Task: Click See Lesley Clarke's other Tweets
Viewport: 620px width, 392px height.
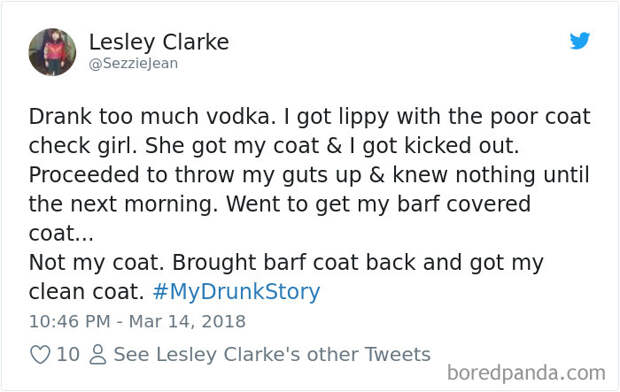Action: 272,354
